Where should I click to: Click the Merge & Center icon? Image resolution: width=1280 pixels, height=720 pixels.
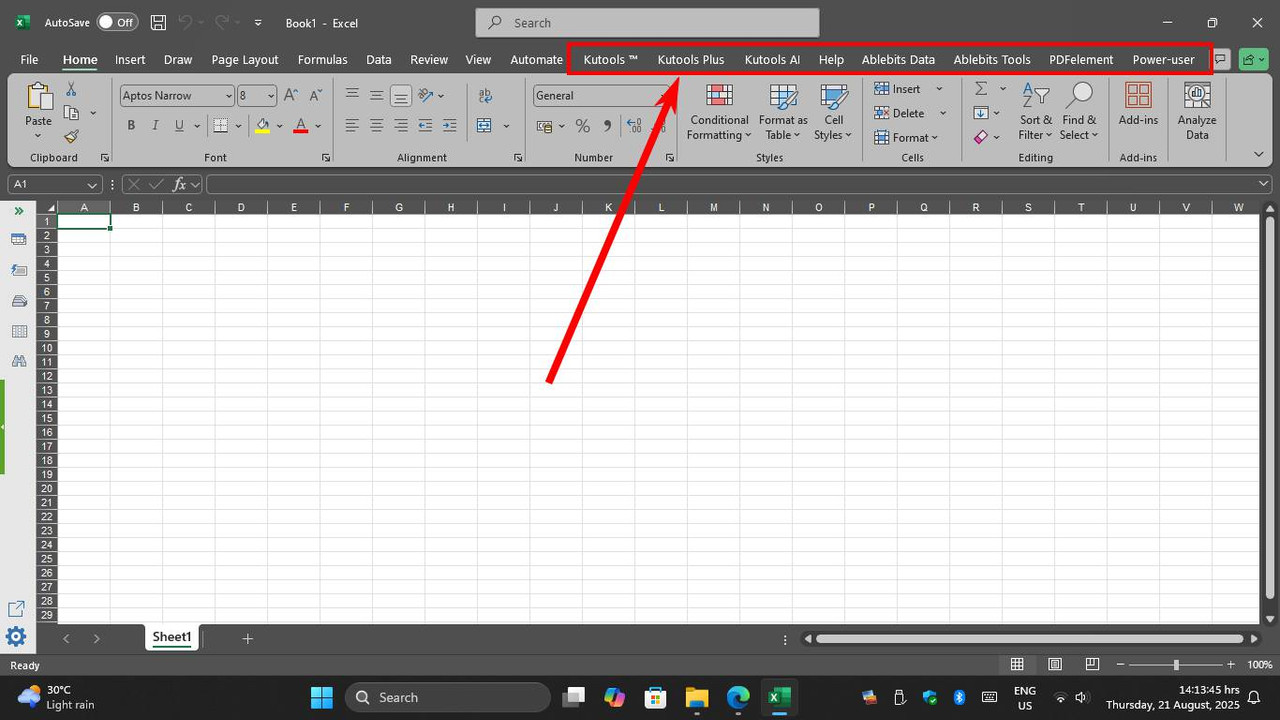[485, 125]
